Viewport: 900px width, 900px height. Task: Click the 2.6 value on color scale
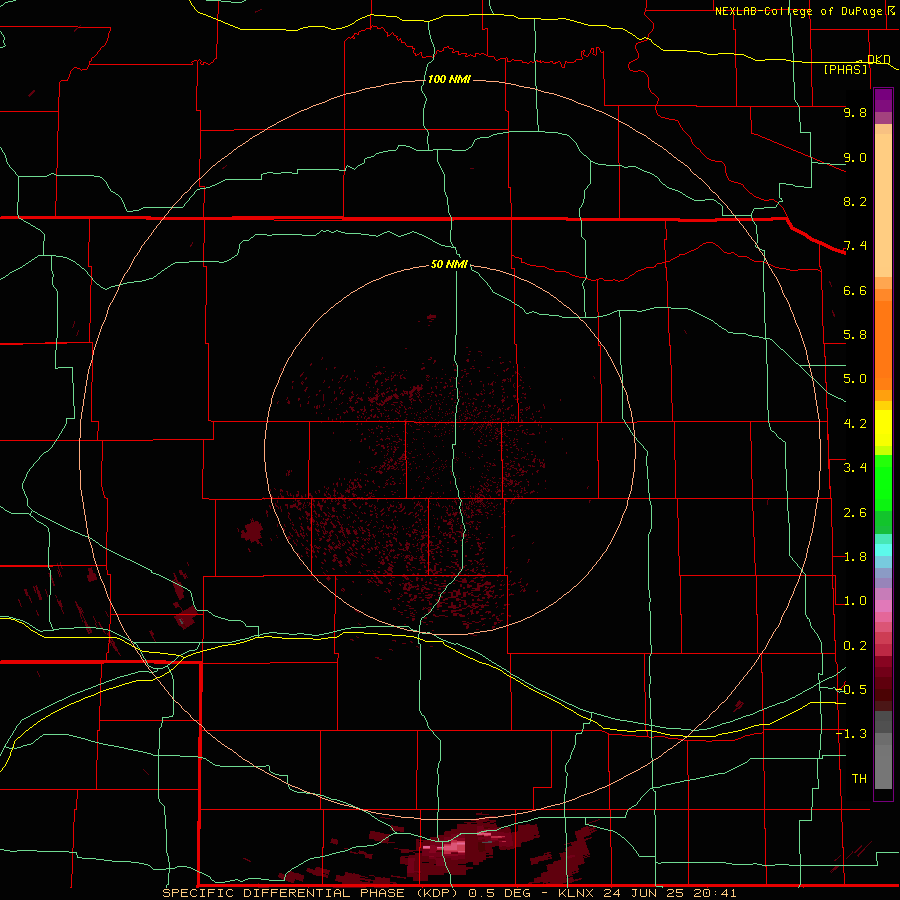855,513
